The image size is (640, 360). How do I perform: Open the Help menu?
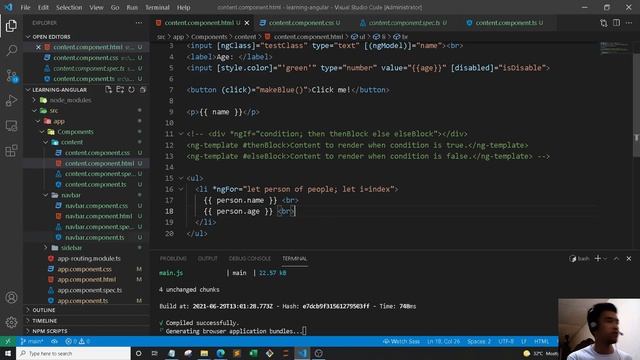coord(183,7)
